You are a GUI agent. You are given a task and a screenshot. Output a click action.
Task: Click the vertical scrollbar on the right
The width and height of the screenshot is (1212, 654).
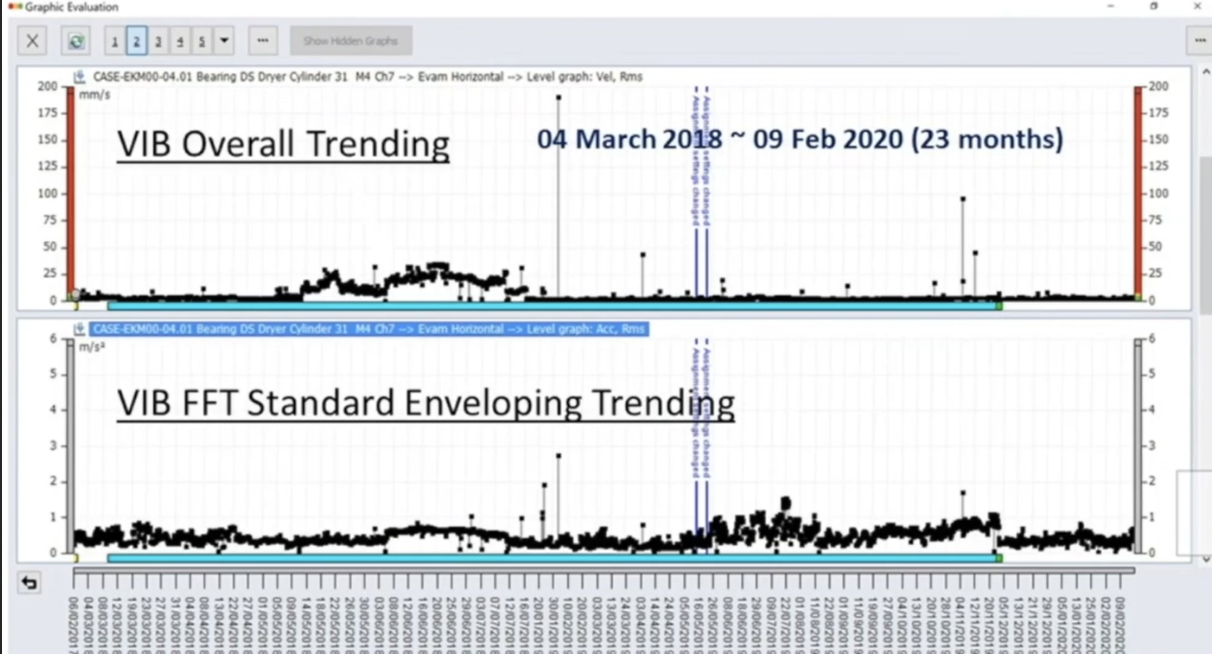pyautogui.click(x=1205, y=230)
